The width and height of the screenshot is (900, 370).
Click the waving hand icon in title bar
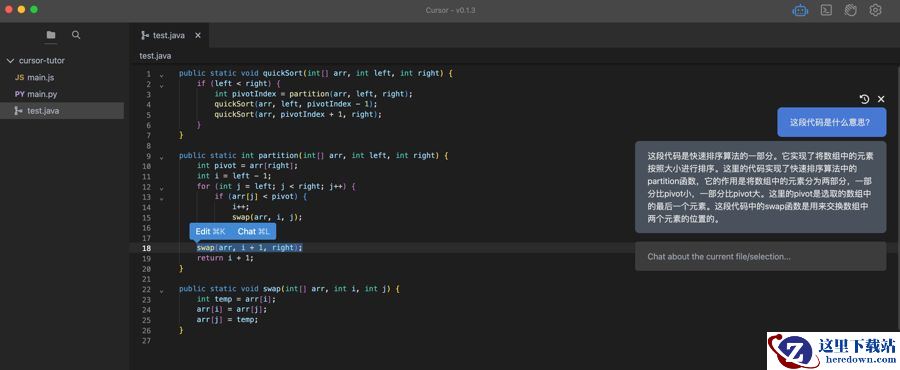coord(850,10)
